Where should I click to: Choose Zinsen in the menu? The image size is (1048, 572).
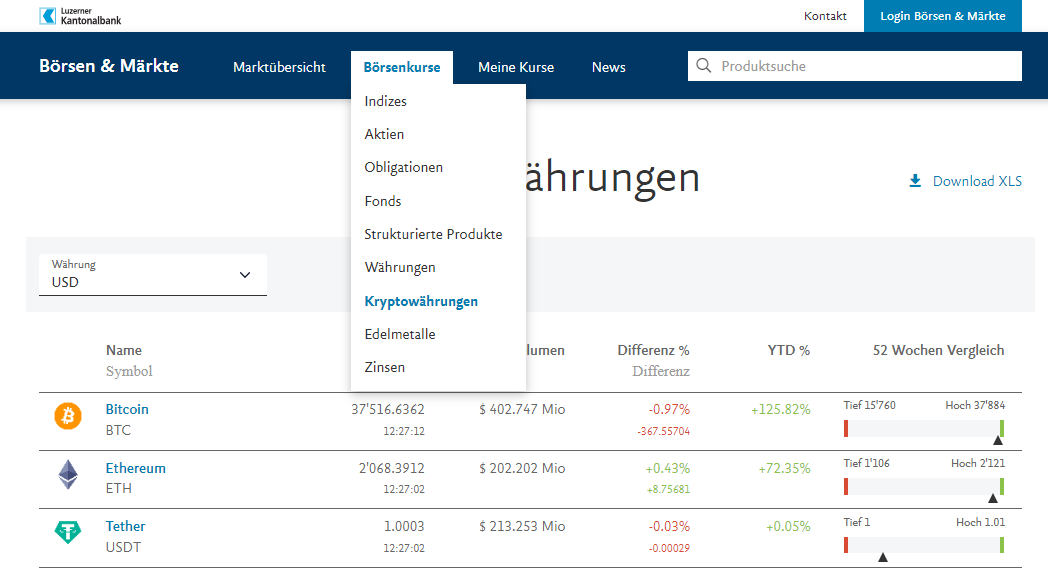(x=384, y=367)
